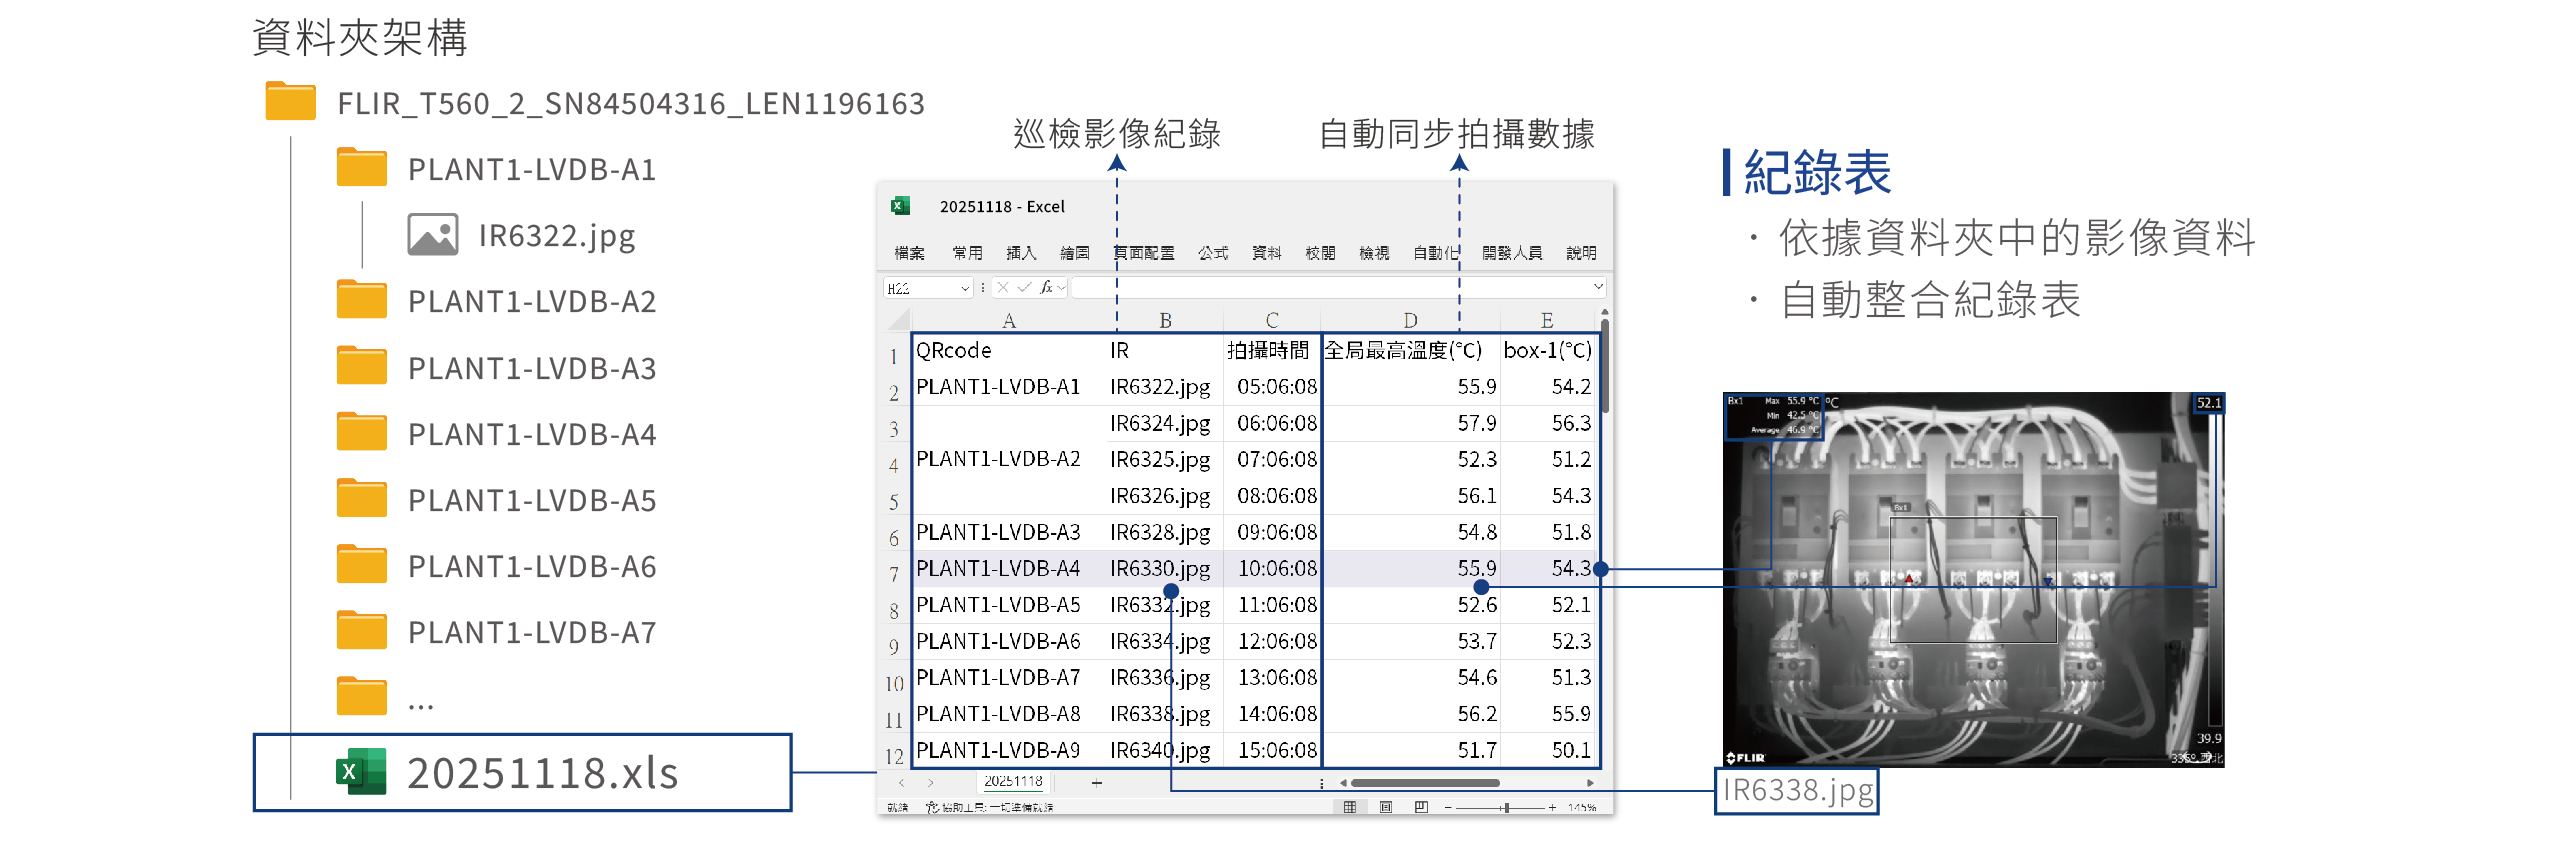Add a new sheet with plus icon

pyautogui.click(x=1097, y=783)
